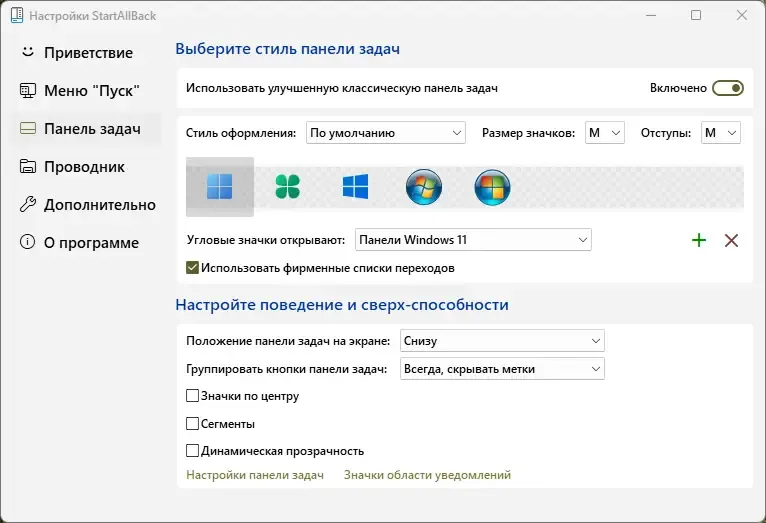Check the Сегменты option
Image resolution: width=766 pixels, height=523 pixels.
point(192,423)
